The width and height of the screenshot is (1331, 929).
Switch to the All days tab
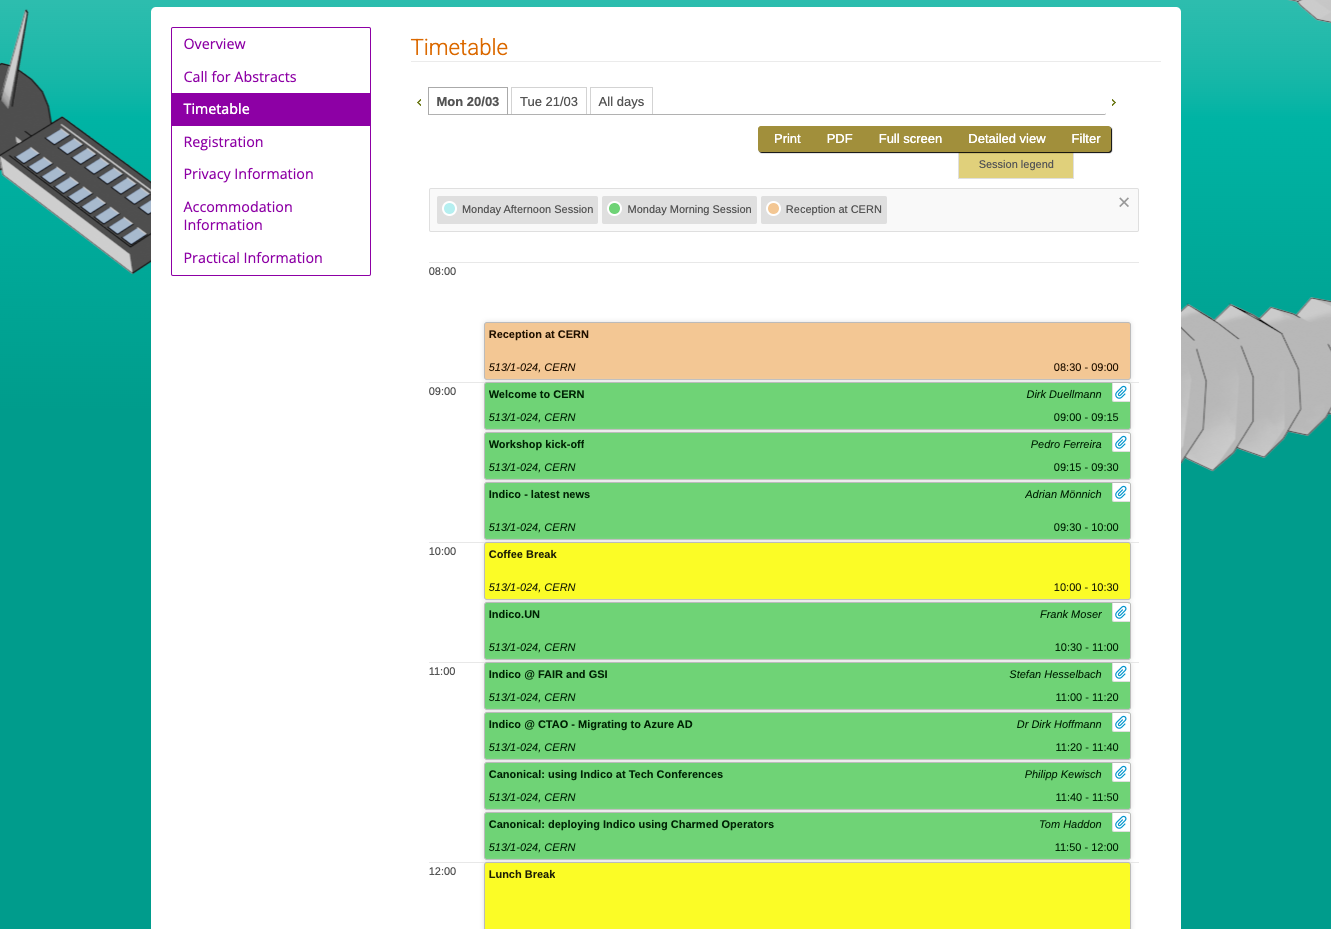pos(621,101)
